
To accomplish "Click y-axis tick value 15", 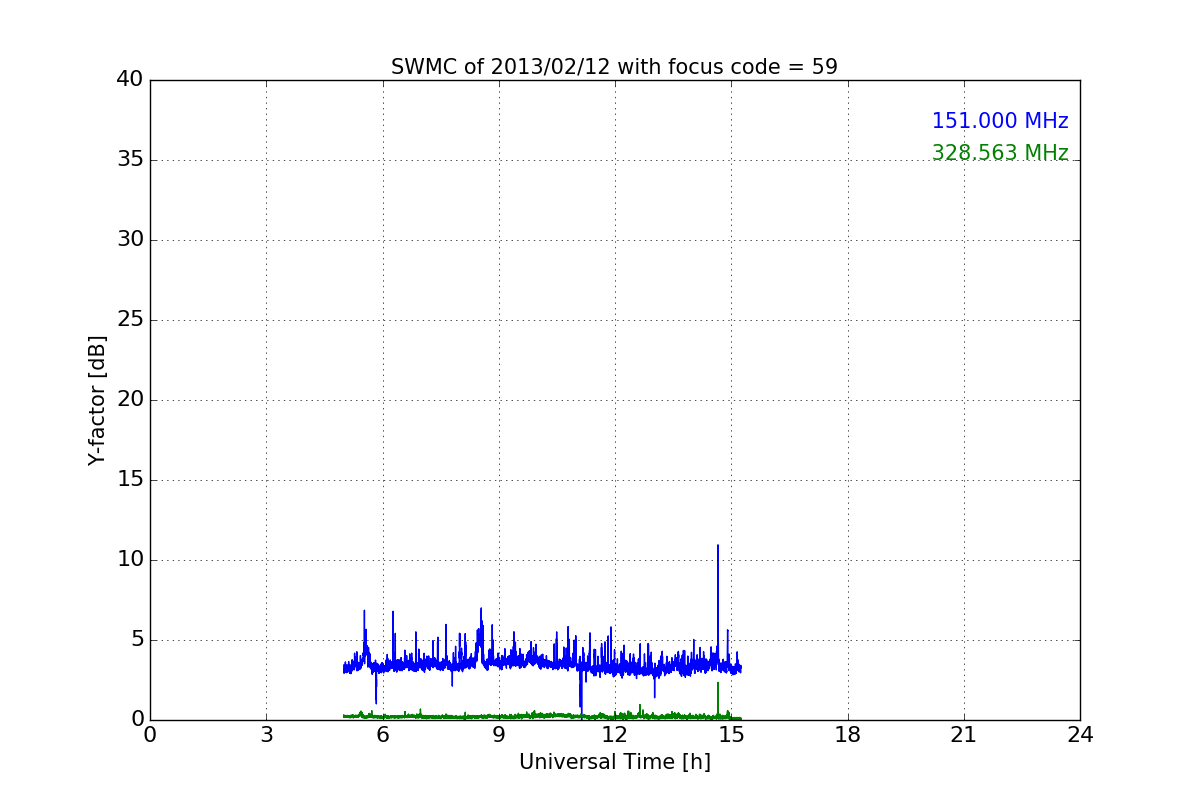I will coord(130,480).
